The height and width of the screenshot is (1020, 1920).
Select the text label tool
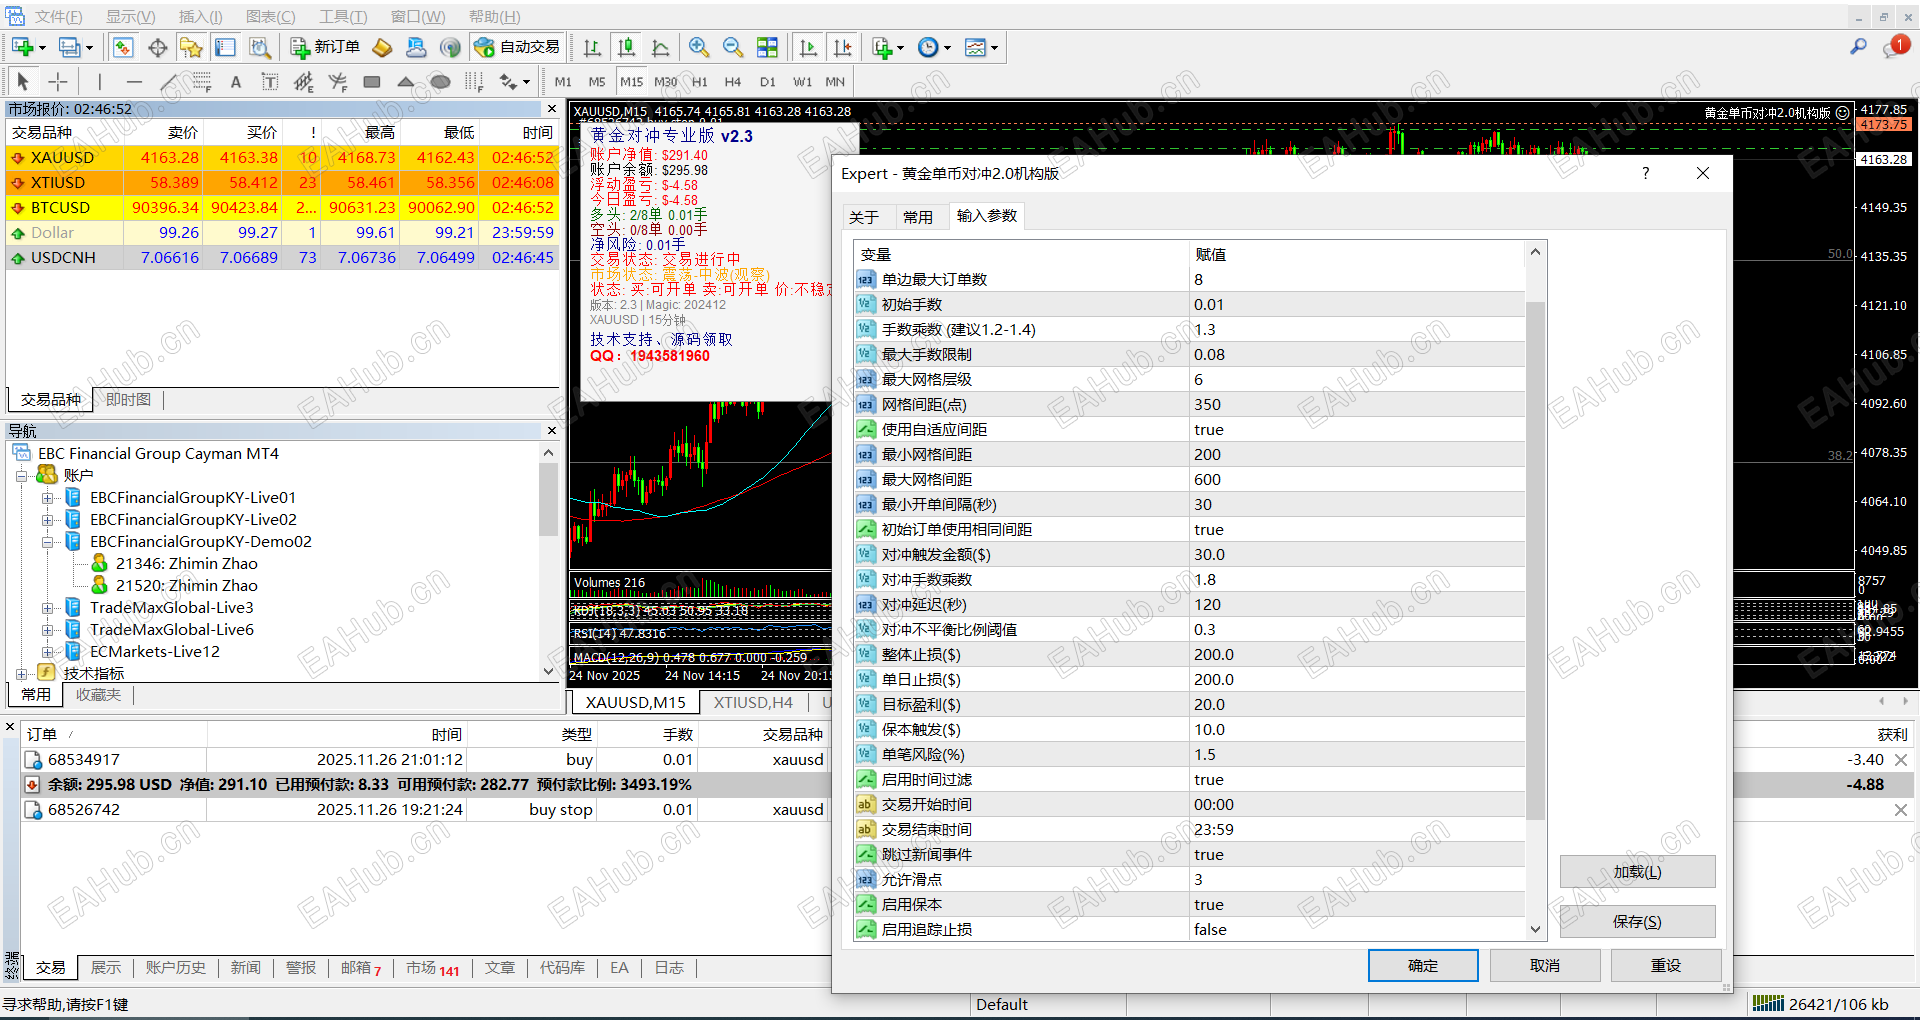269,81
